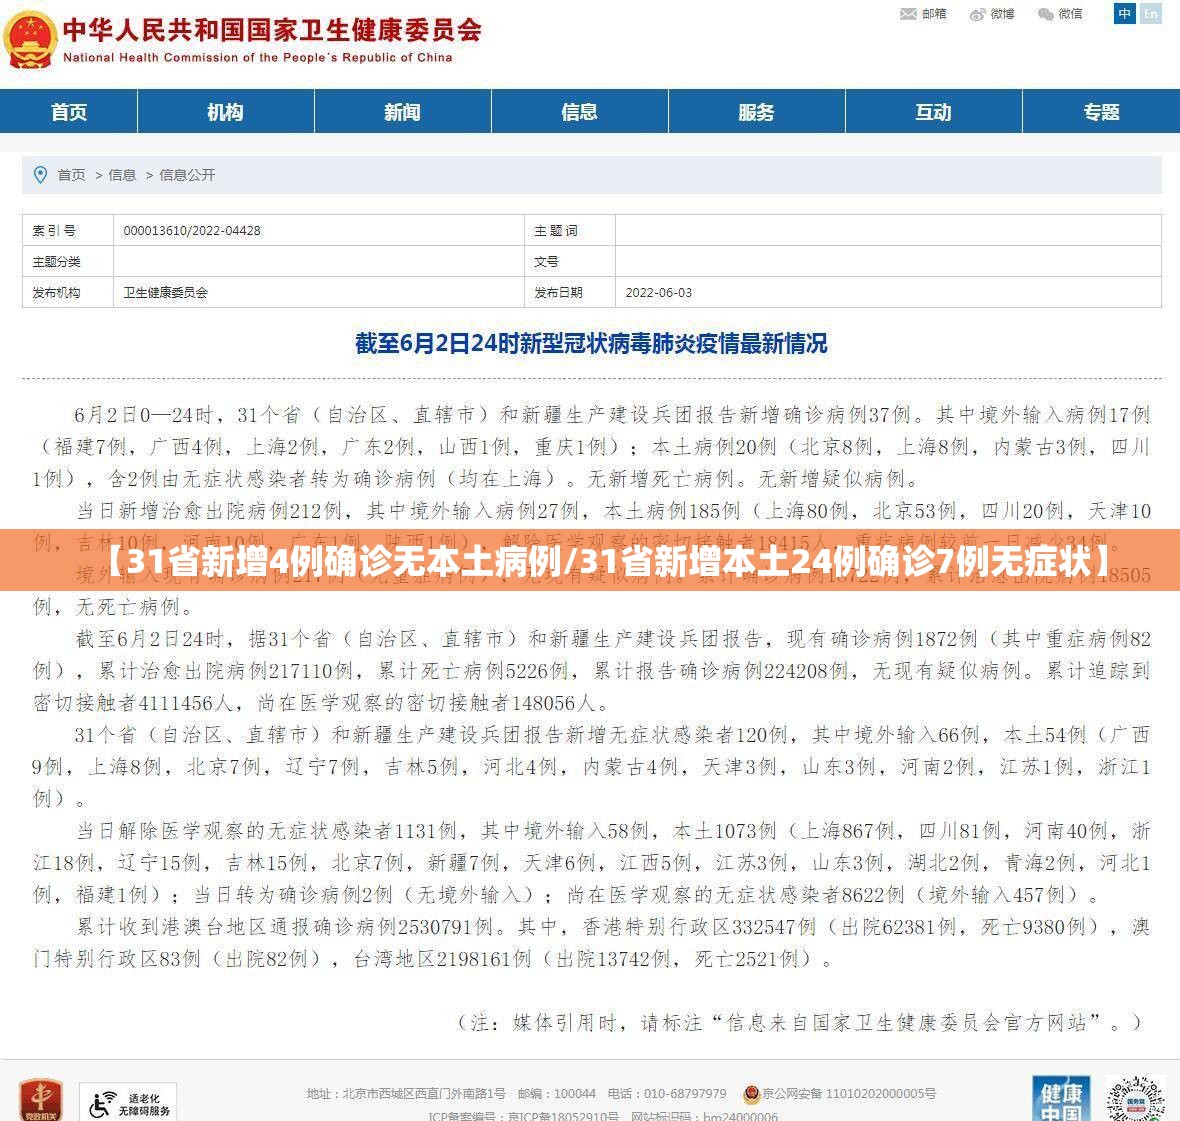Select the publish date 2022-06-03

658,292
